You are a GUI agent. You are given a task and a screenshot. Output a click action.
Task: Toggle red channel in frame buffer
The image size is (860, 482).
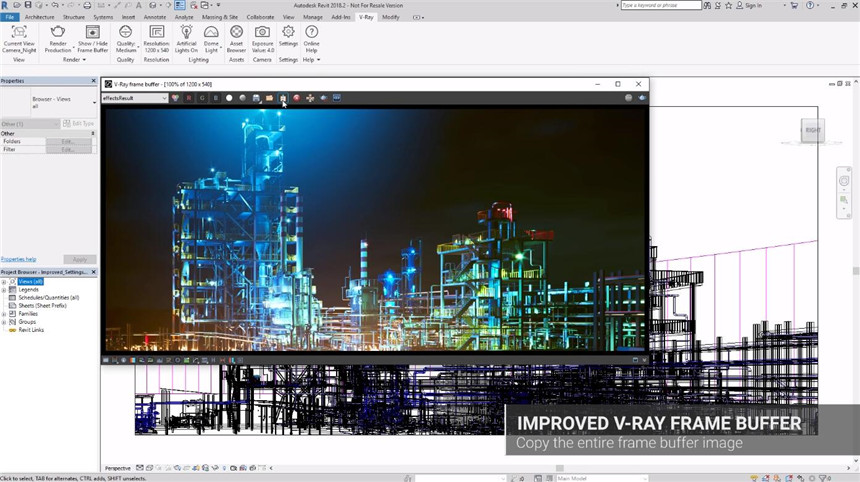189,98
